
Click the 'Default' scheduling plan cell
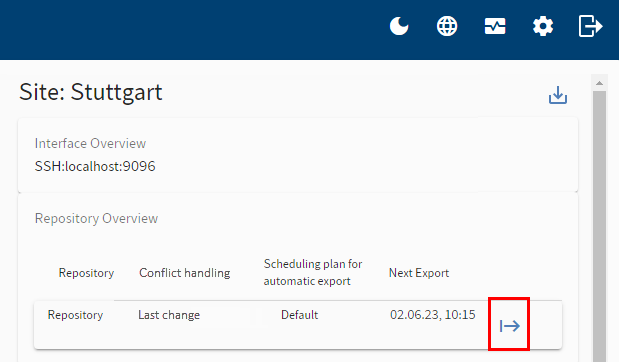click(x=300, y=315)
